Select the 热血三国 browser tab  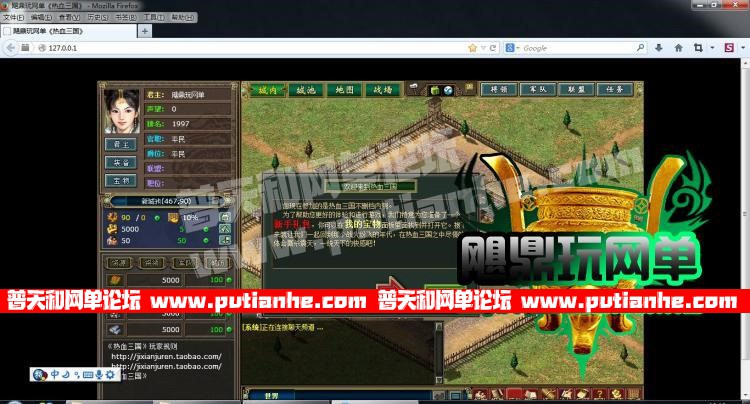[x=68, y=31]
